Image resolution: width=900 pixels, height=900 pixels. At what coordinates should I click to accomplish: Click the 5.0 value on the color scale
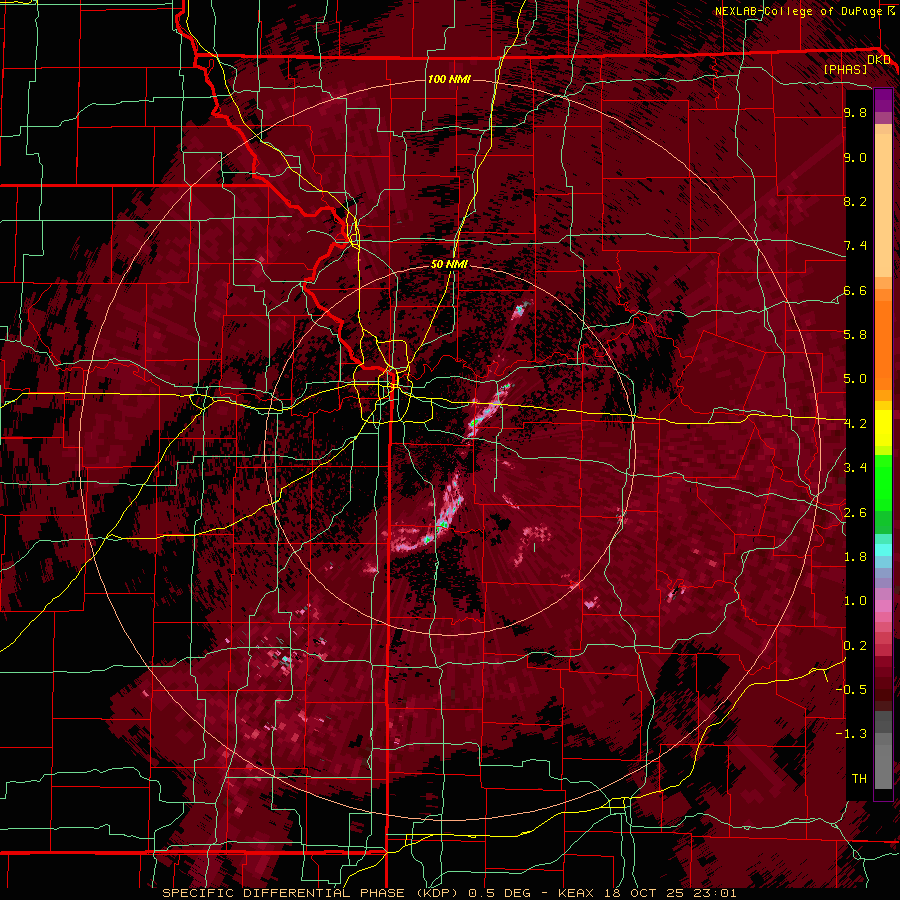click(x=855, y=379)
